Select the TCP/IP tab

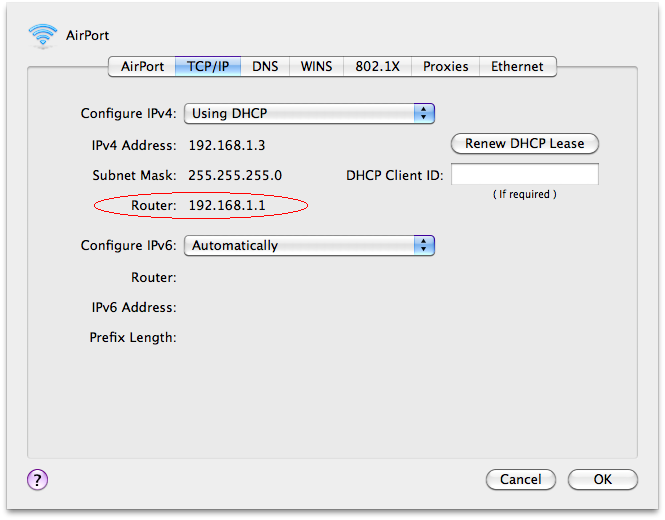(208, 67)
